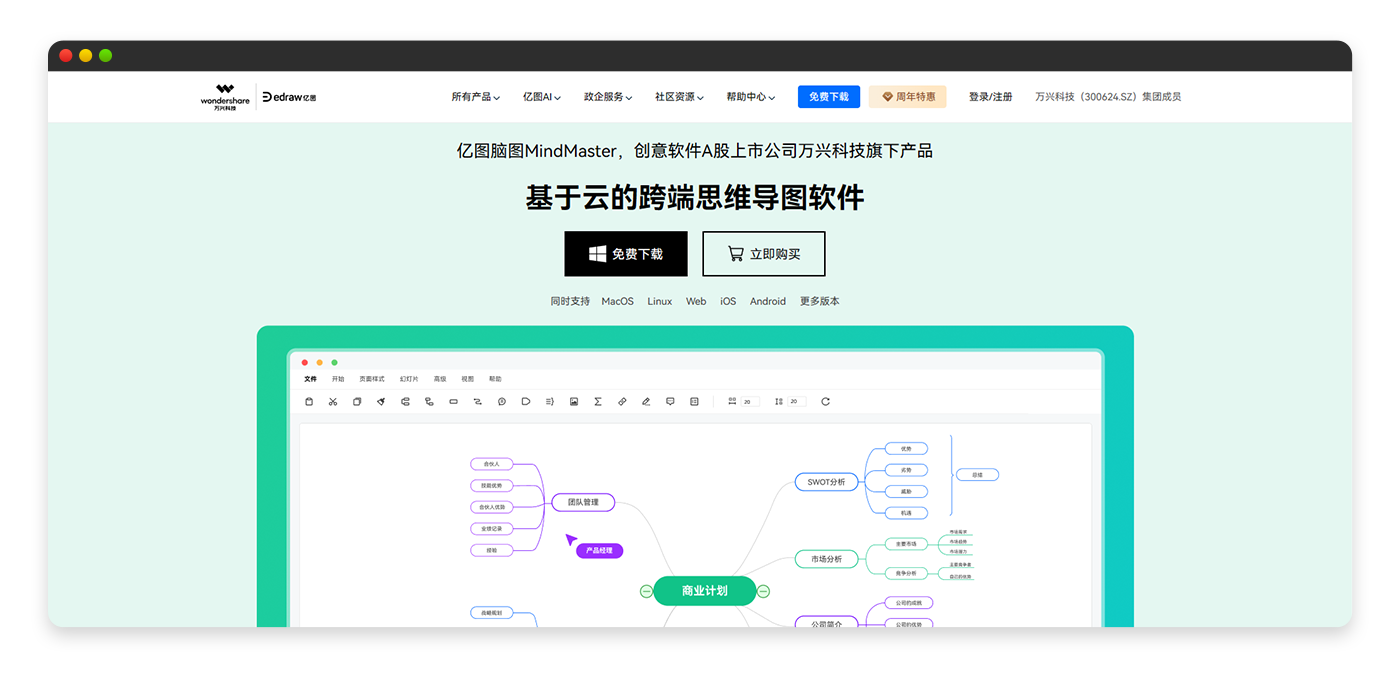The height and width of the screenshot is (700, 1400).
Task: Click the insert image icon
Action: (574, 401)
